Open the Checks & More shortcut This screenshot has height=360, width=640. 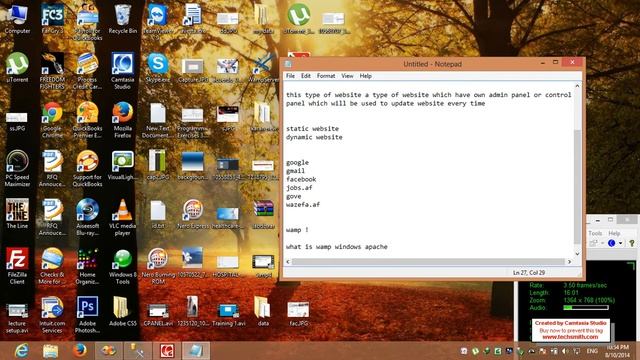click(x=52, y=266)
